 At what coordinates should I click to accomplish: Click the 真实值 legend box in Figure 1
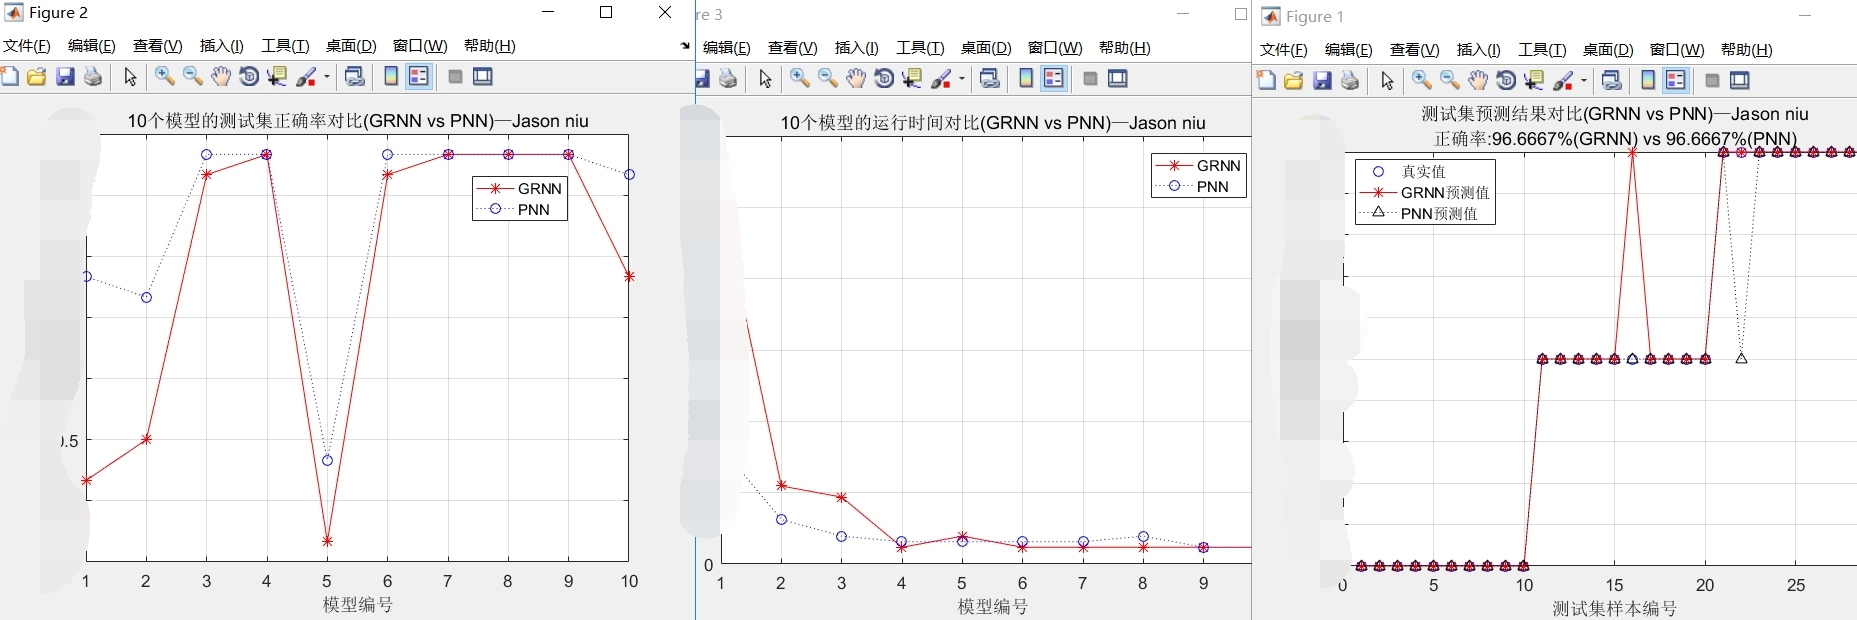[x=1425, y=192]
